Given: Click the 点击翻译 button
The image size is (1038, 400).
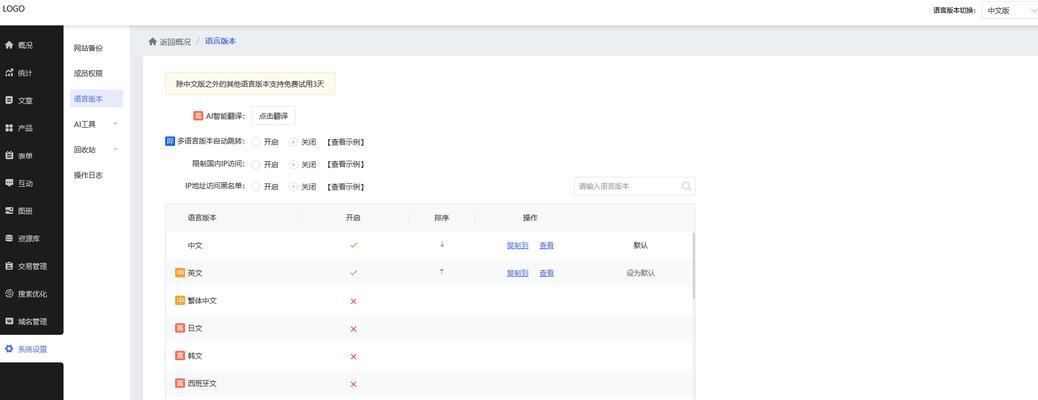Looking at the screenshot, I should click(273, 116).
